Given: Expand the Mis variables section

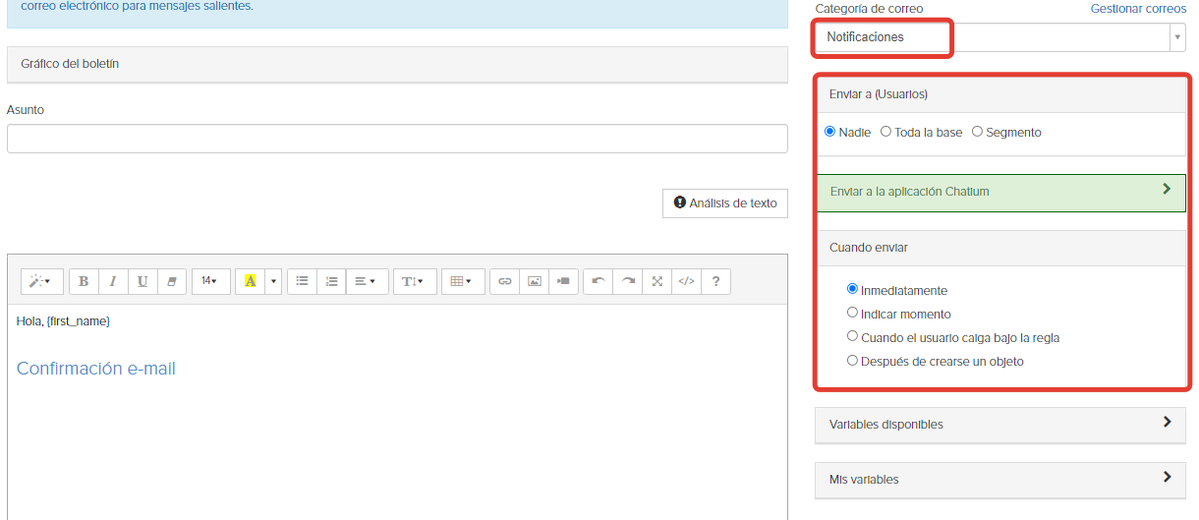Looking at the screenshot, I should [x=1000, y=480].
